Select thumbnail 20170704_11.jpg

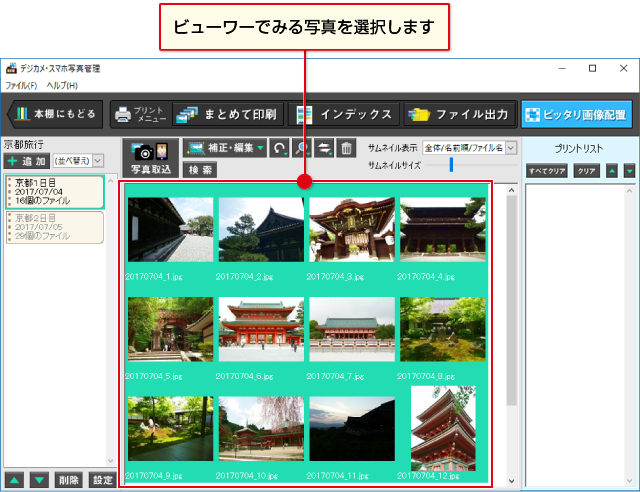pyautogui.click(x=352, y=429)
